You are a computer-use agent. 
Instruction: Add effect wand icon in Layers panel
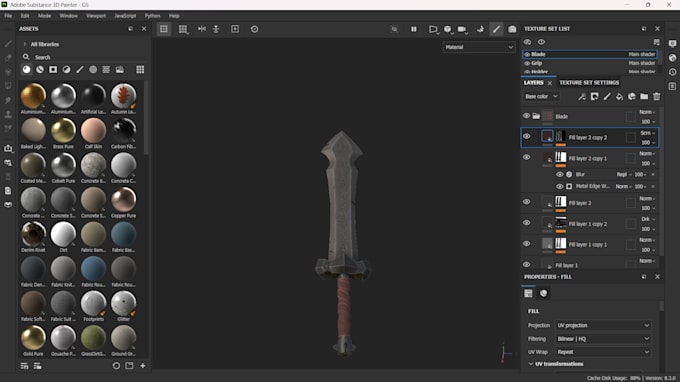[582, 96]
